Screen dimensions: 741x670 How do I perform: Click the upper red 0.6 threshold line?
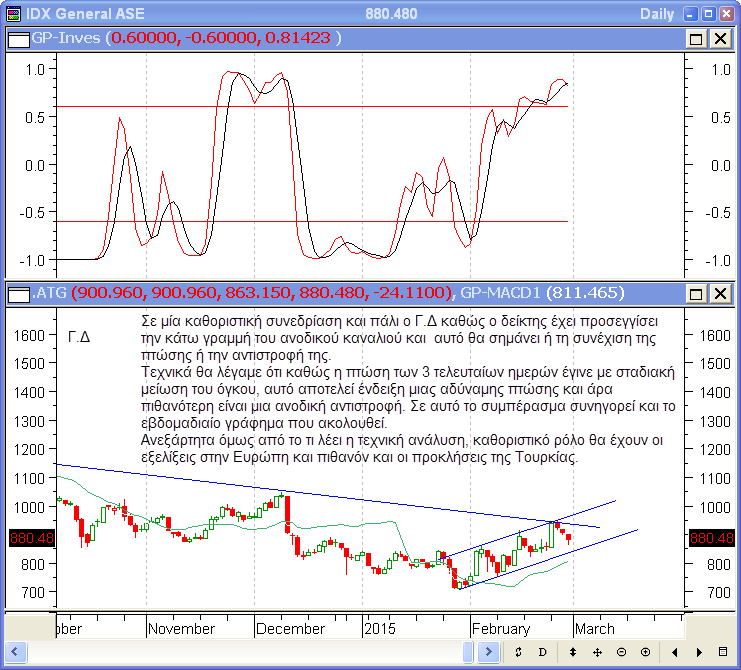click(x=312, y=107)
